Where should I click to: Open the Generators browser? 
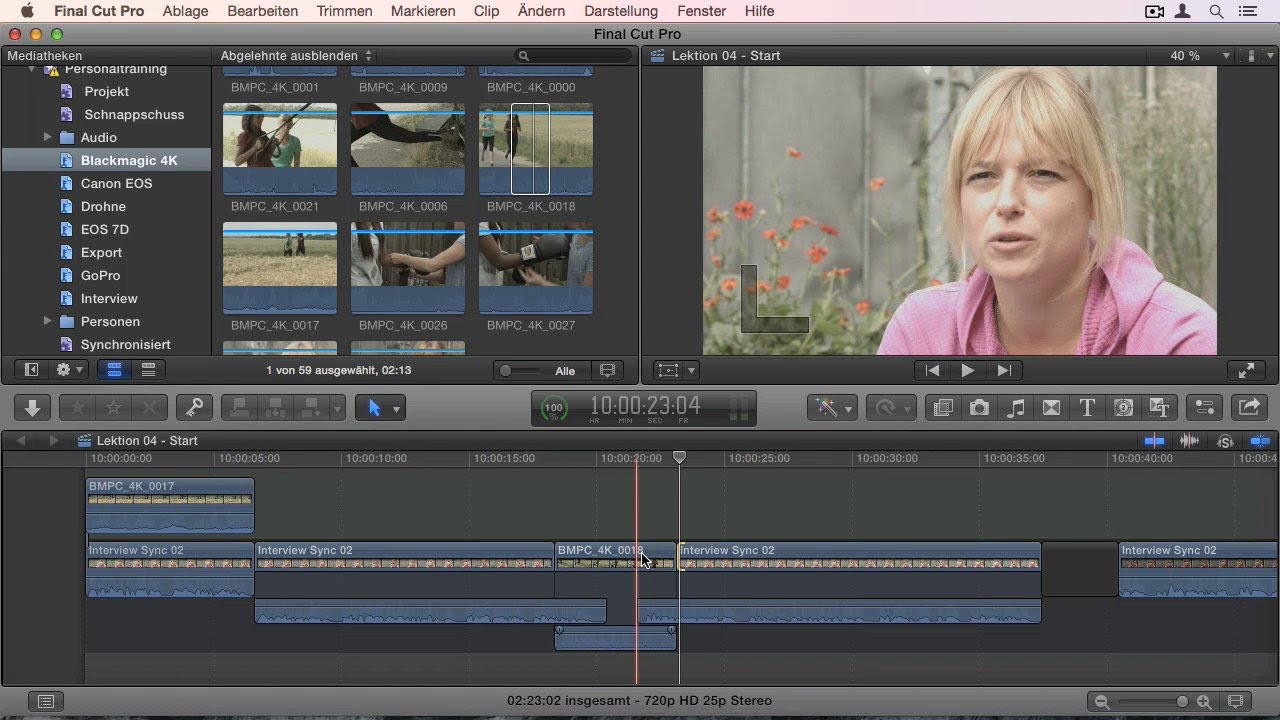1123,408
